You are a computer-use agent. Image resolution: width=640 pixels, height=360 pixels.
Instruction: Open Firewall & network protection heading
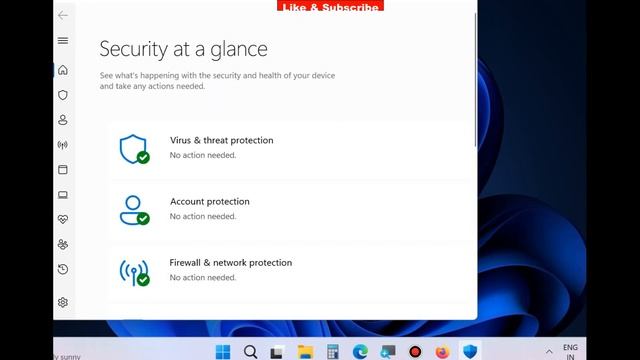231,263
